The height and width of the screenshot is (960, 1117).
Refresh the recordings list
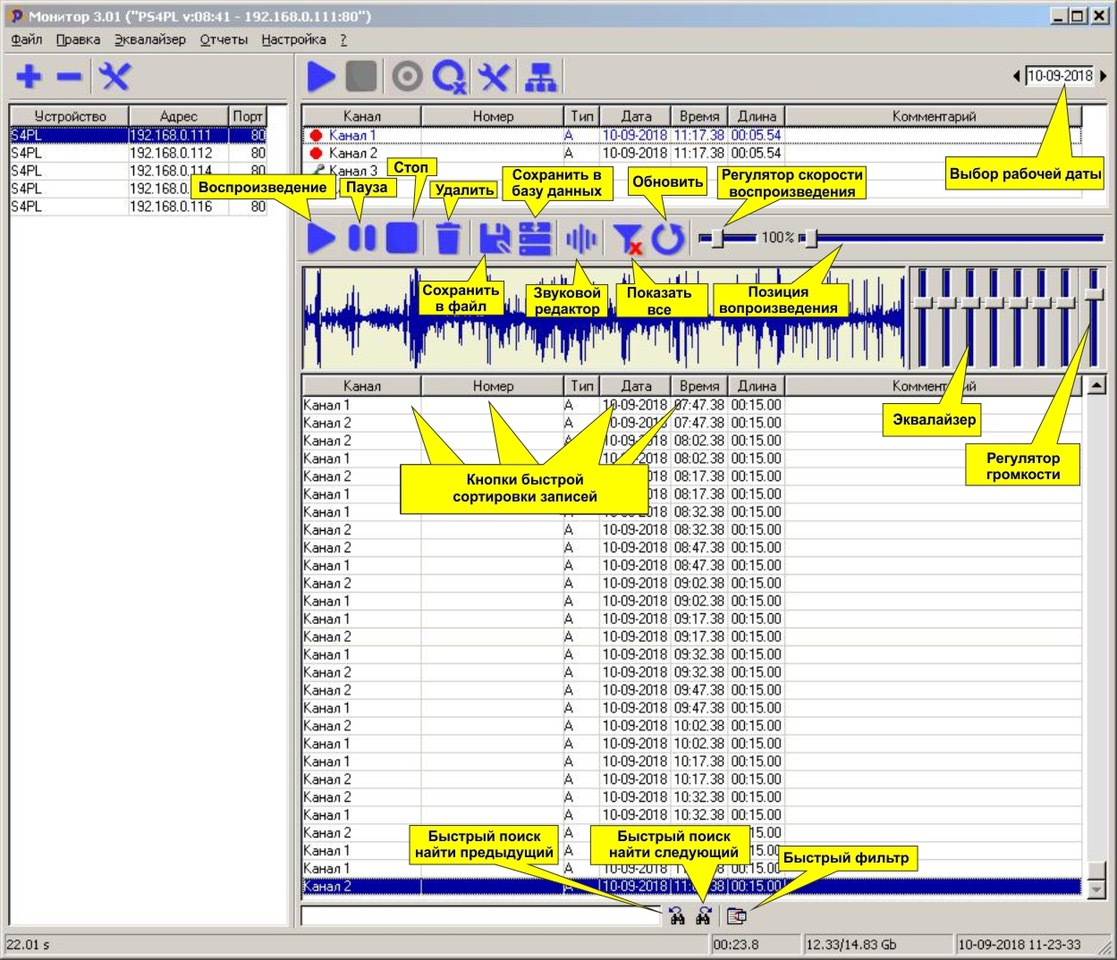[668, 239]
